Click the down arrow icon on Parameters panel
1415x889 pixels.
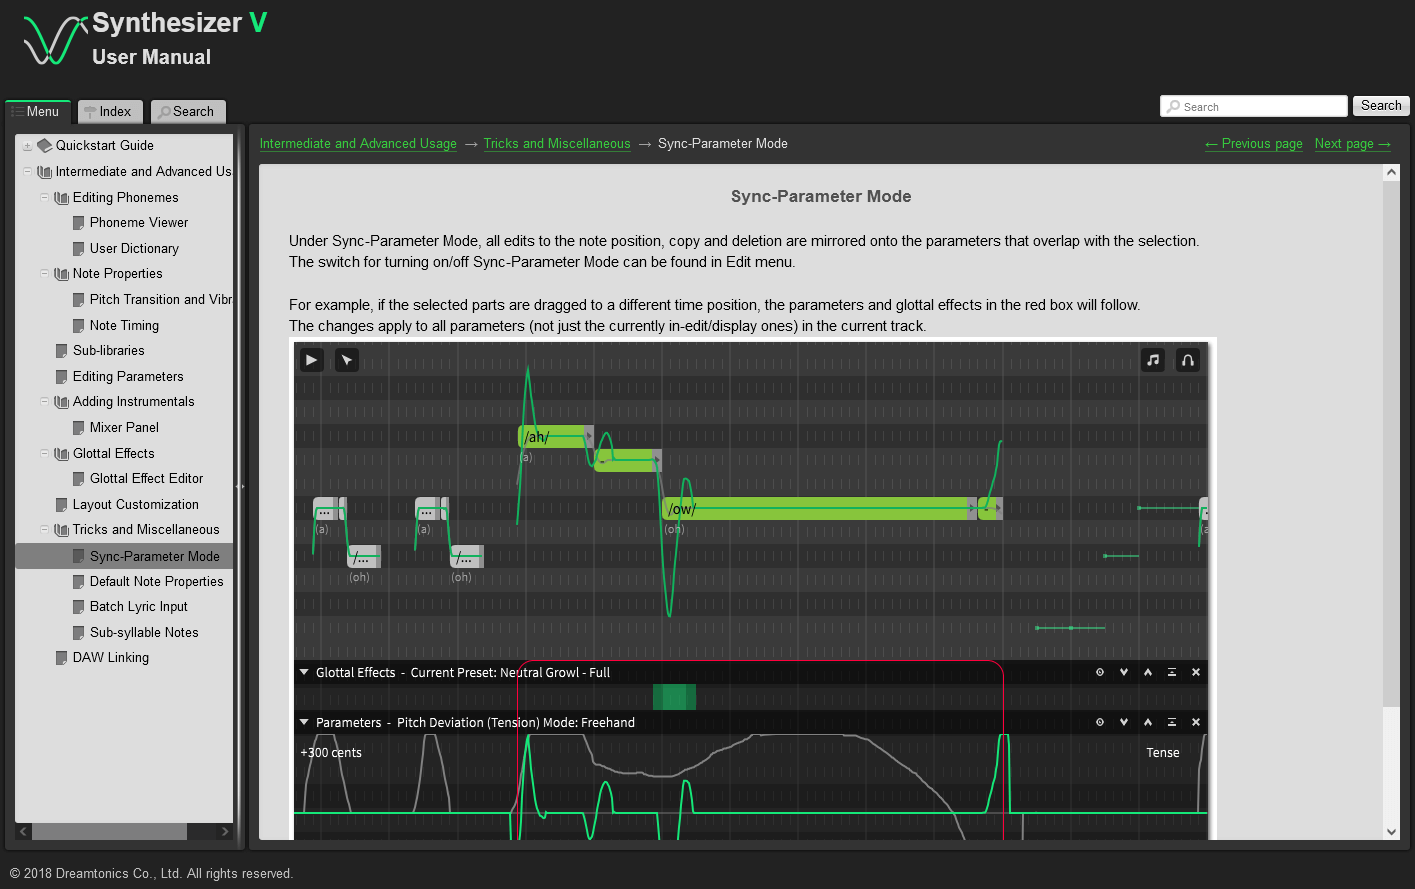coord(1124,722)
